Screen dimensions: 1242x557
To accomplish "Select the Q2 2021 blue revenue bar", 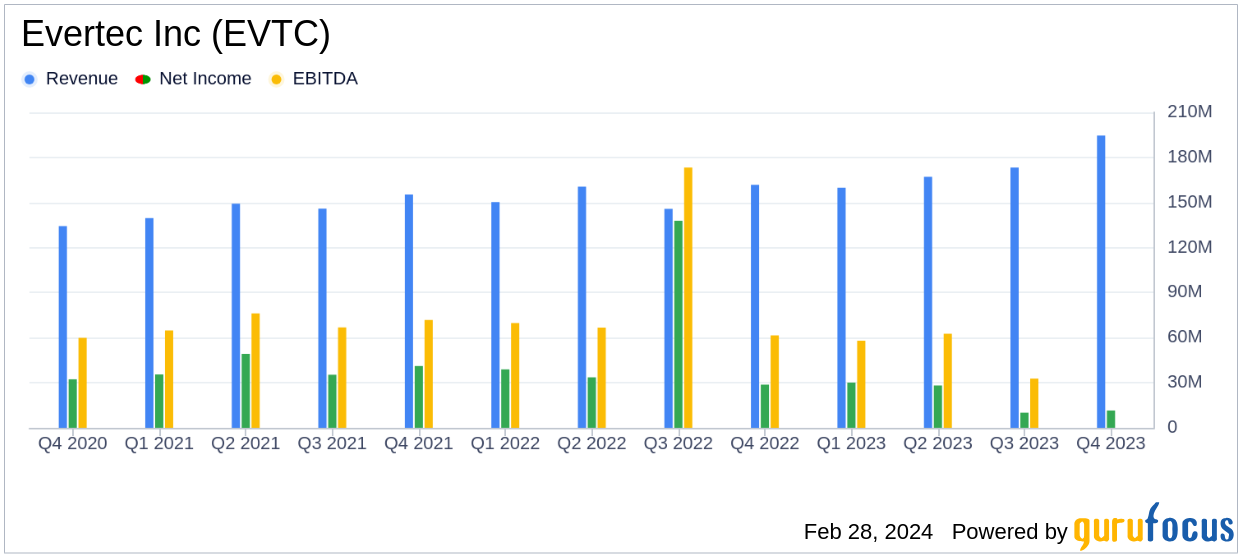I will pyautogui.click(x=236, y=316).
